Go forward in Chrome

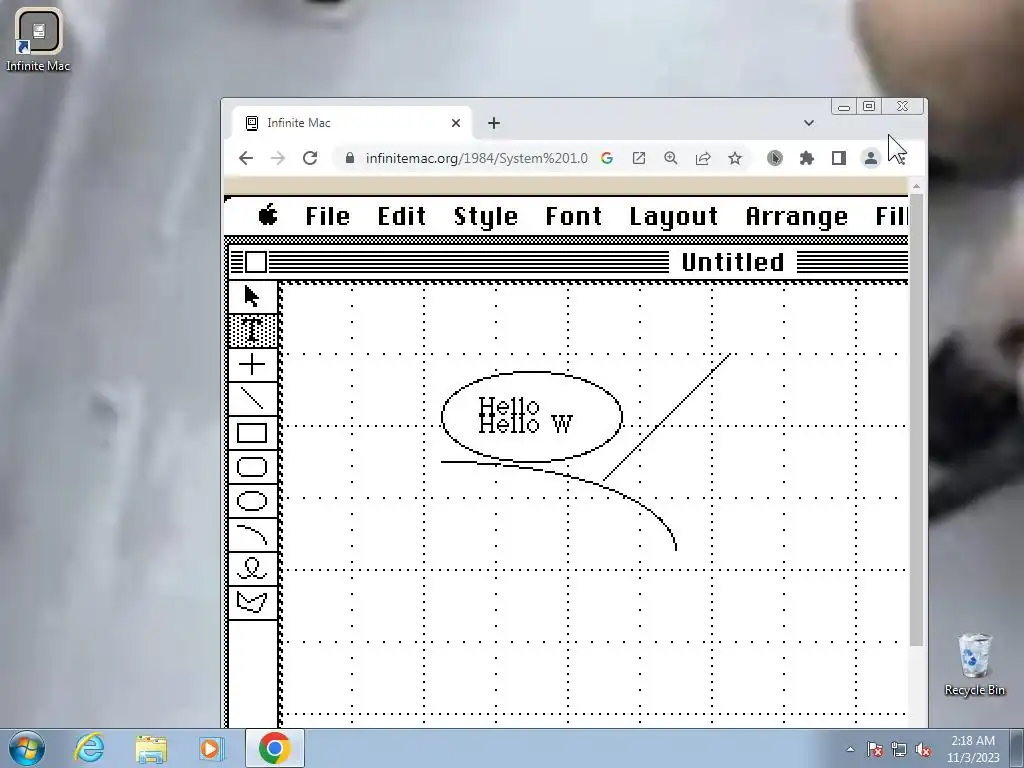point(278,158)
